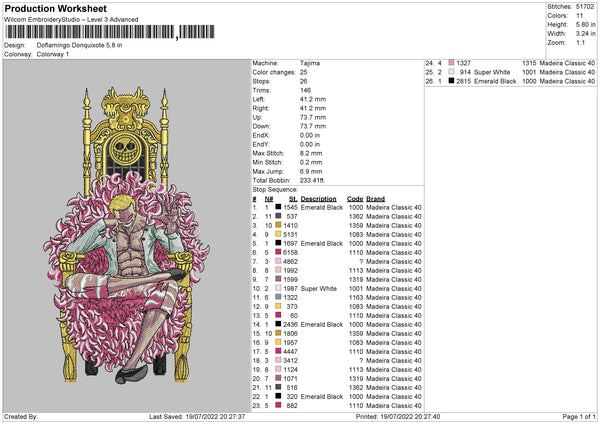Viewport: 600px width, 424px height.
Task: Select the Trims value '146'
Action: tap(305, 90)
